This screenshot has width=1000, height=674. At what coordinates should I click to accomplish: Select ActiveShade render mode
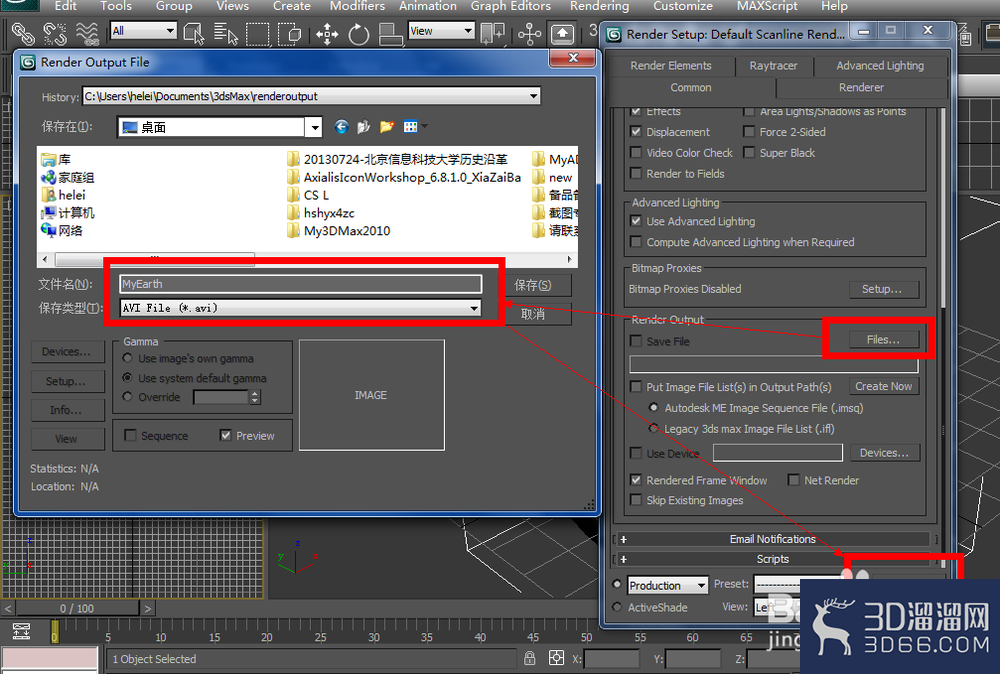617,607
